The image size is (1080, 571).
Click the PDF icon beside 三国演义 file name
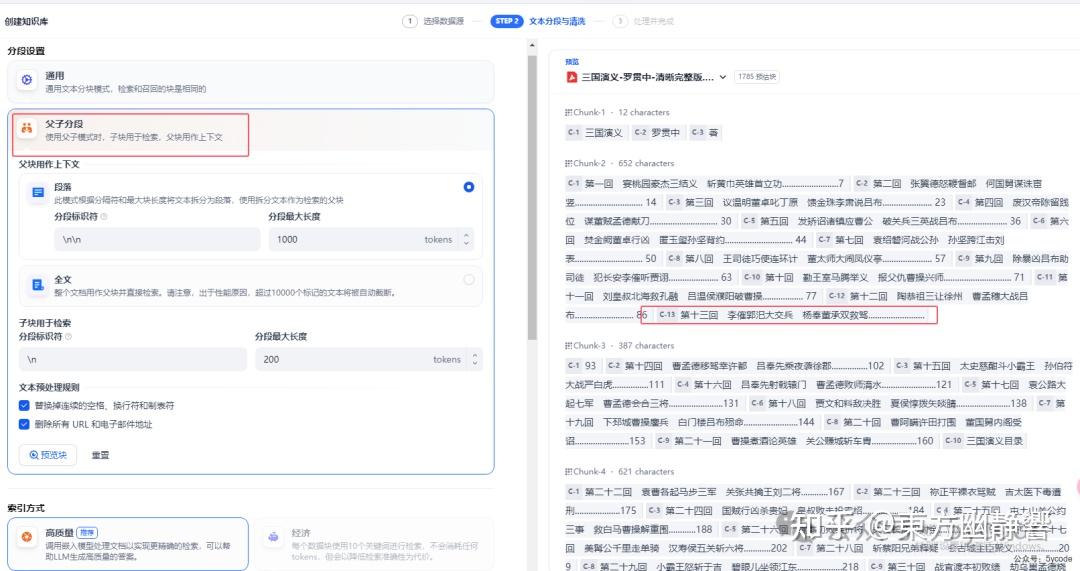click(572, 77)
